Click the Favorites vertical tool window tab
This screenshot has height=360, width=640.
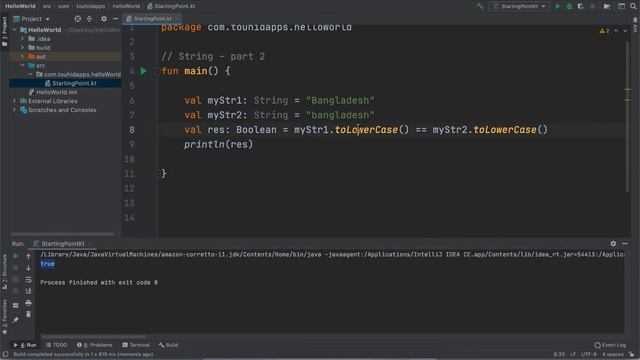(4, 316)
